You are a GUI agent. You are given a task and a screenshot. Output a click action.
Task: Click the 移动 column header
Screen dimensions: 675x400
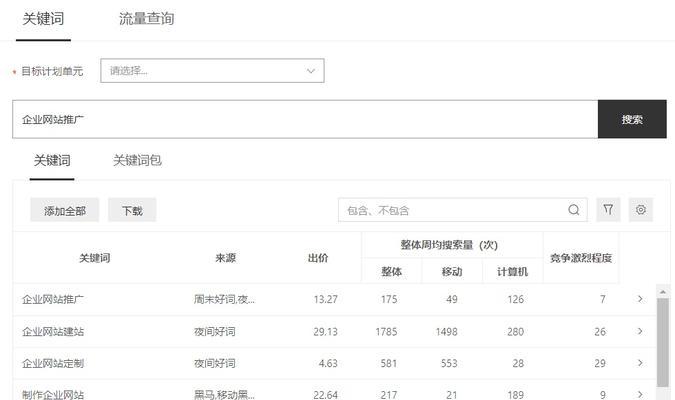452,272
